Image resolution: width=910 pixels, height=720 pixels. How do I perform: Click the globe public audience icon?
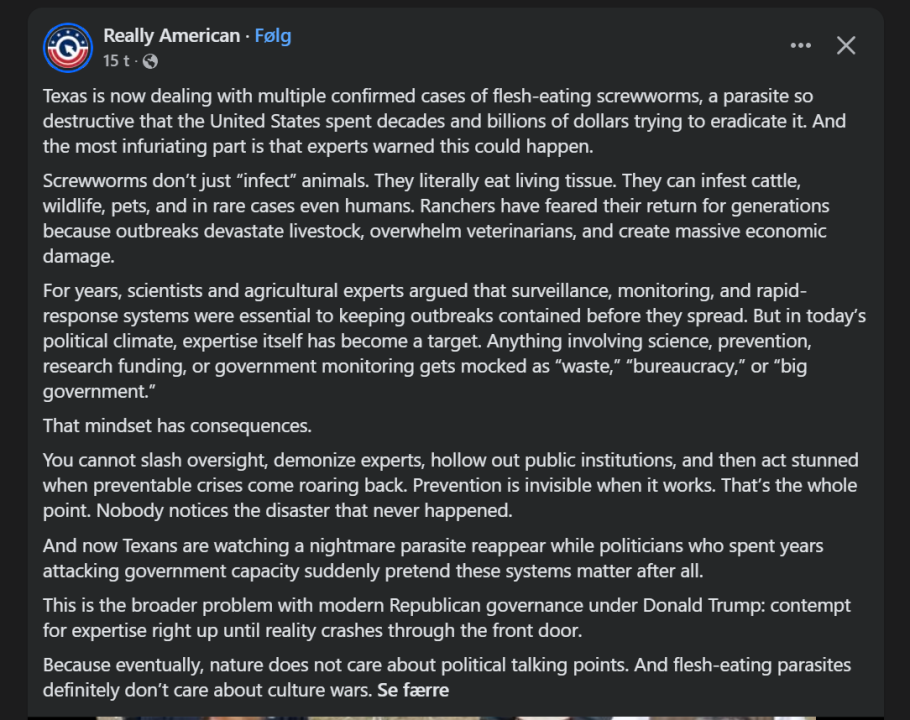150,61
